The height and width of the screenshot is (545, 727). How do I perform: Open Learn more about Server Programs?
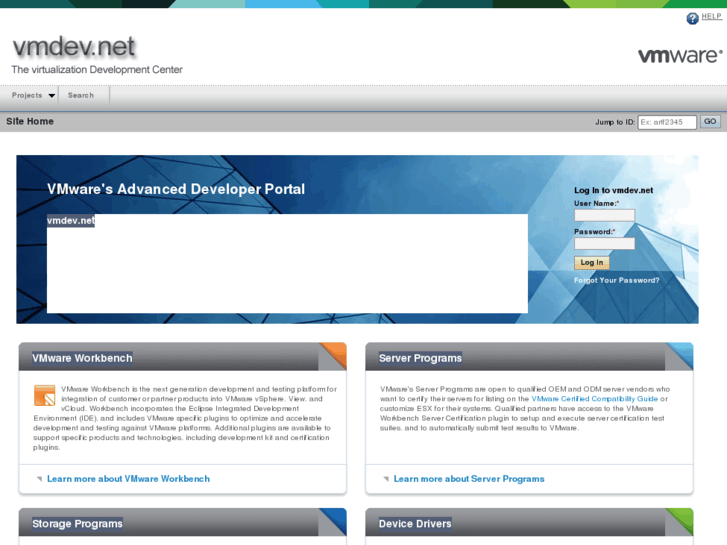(x=469, y=479)
